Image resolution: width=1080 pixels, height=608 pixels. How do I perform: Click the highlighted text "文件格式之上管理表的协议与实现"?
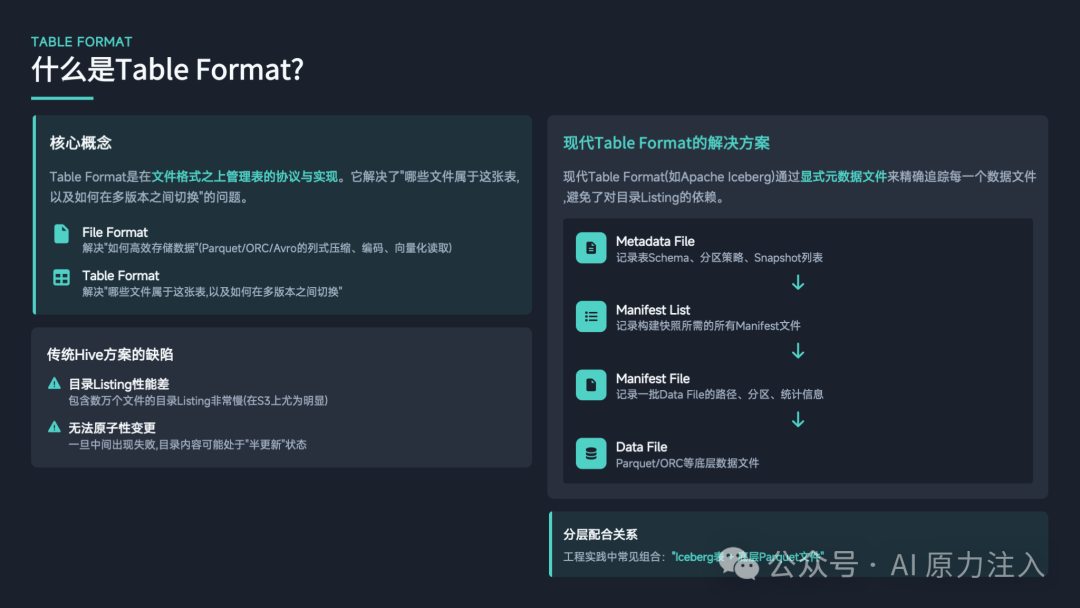click(x=245, y=177)
